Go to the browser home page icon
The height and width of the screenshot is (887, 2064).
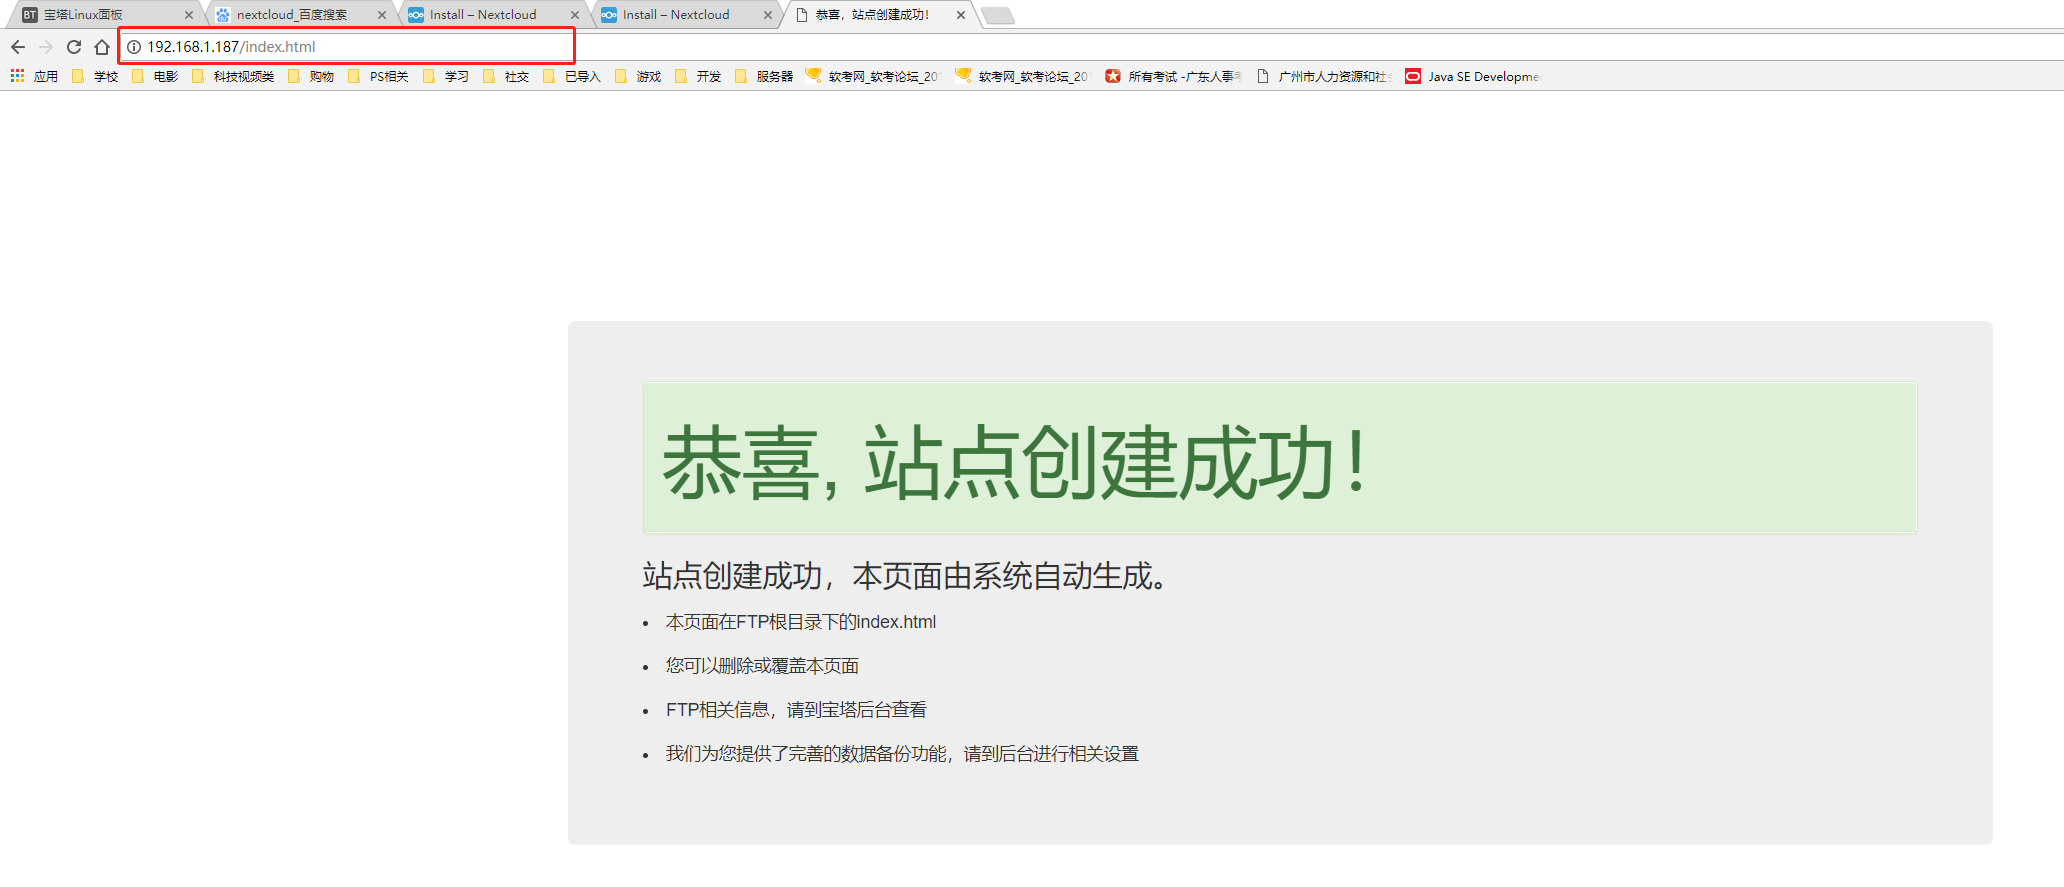102,47
